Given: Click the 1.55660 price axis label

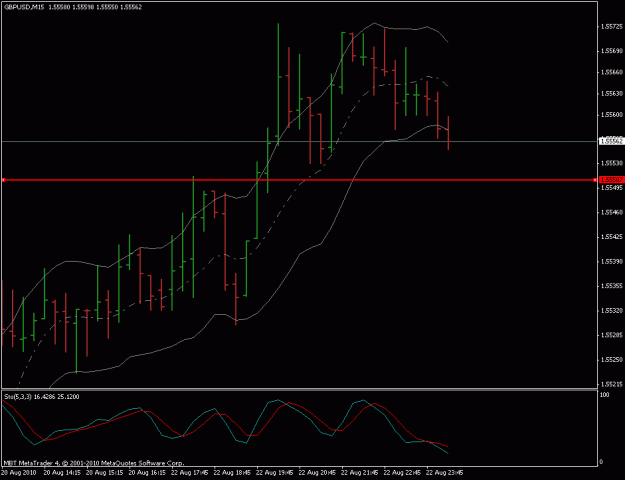Looking at the screenshot, I should tap(611, 73).
